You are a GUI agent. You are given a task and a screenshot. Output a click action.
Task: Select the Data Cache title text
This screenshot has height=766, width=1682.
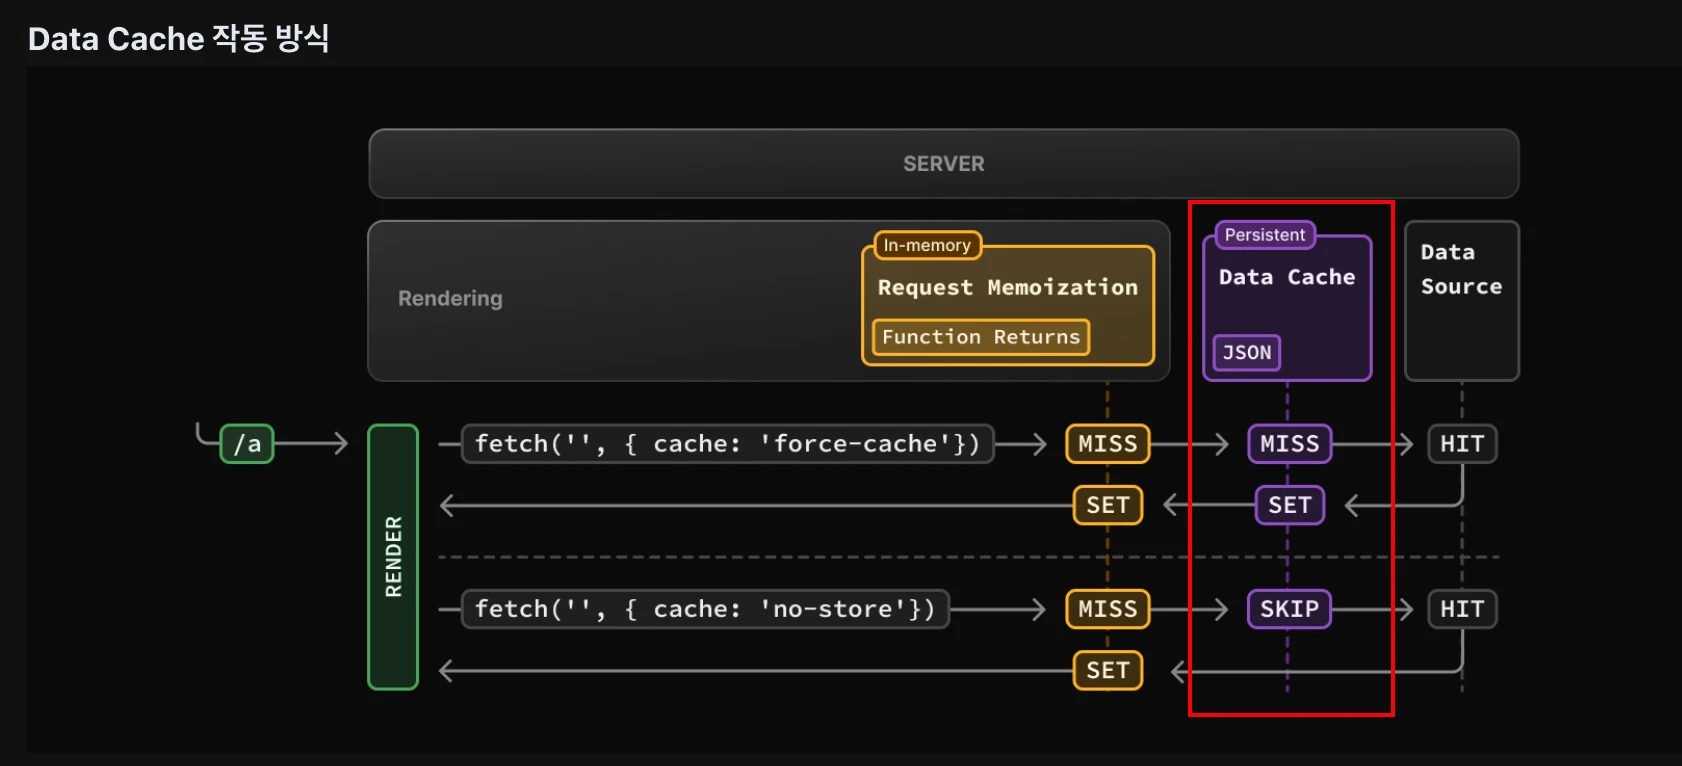[x=1286, y=277]
